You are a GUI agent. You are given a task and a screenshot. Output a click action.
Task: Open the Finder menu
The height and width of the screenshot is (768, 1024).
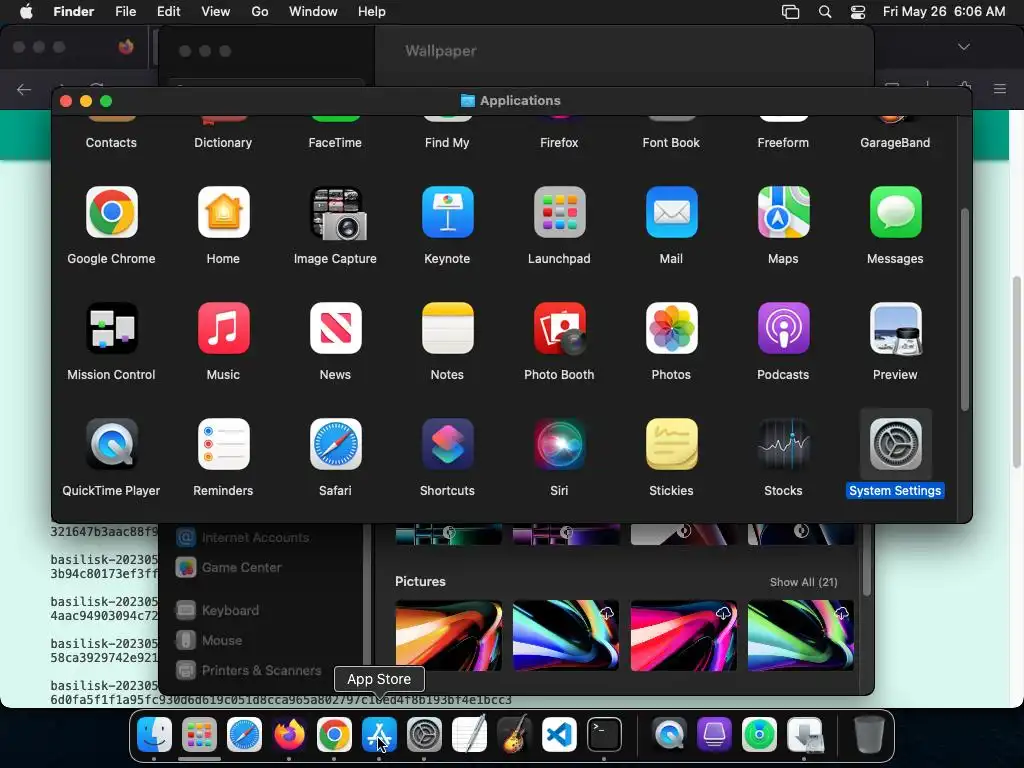point(74,11)
